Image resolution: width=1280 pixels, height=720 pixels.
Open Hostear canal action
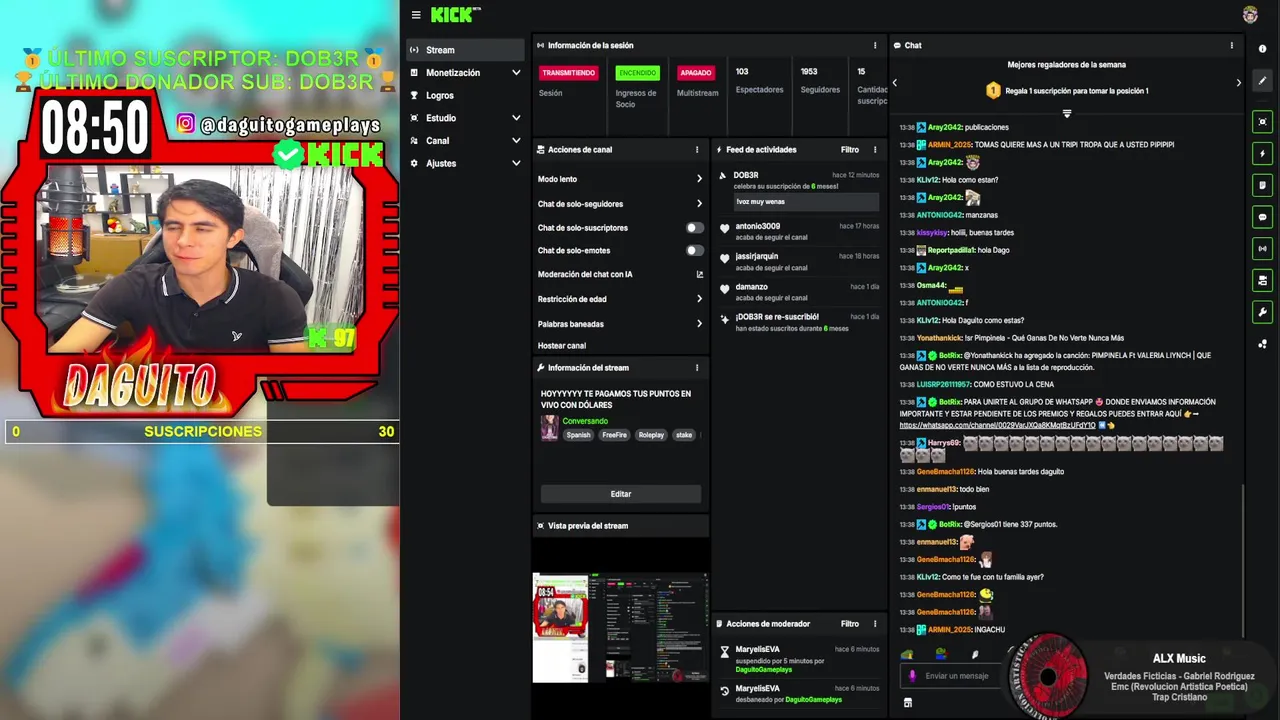click(x=562, y=346)
